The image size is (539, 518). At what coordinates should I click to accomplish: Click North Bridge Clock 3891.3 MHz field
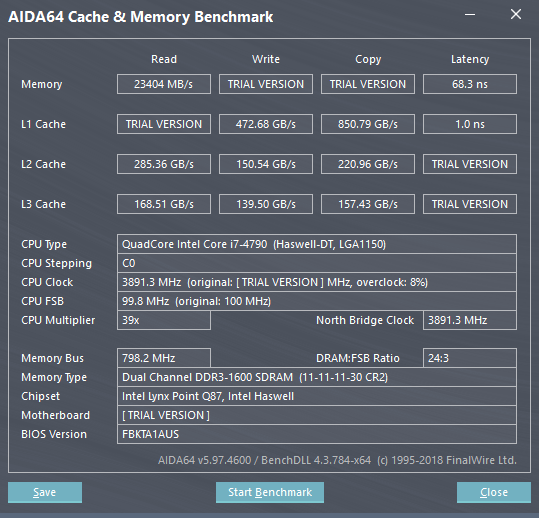[470, 320]
